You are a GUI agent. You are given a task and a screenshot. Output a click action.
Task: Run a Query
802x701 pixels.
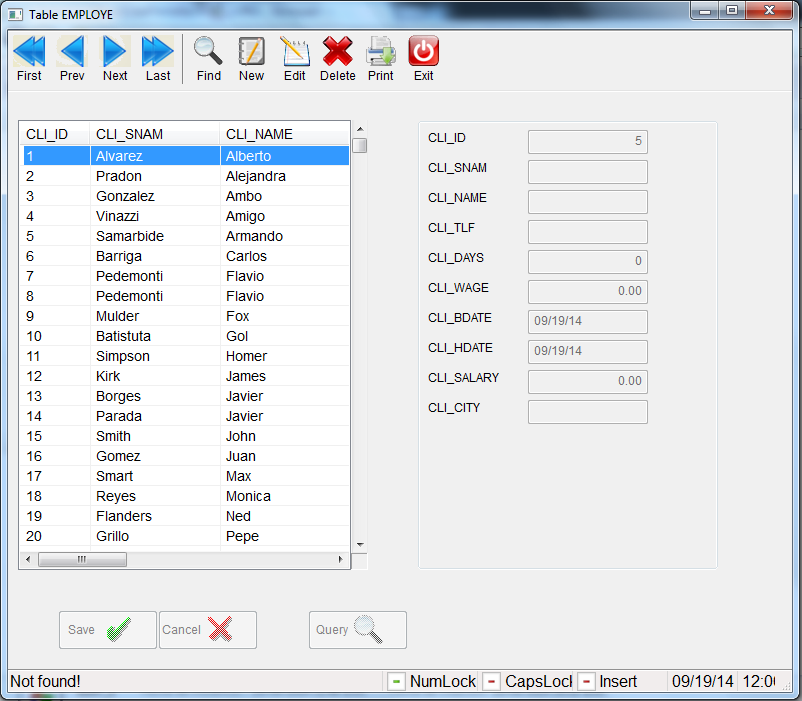coord(357,629)
